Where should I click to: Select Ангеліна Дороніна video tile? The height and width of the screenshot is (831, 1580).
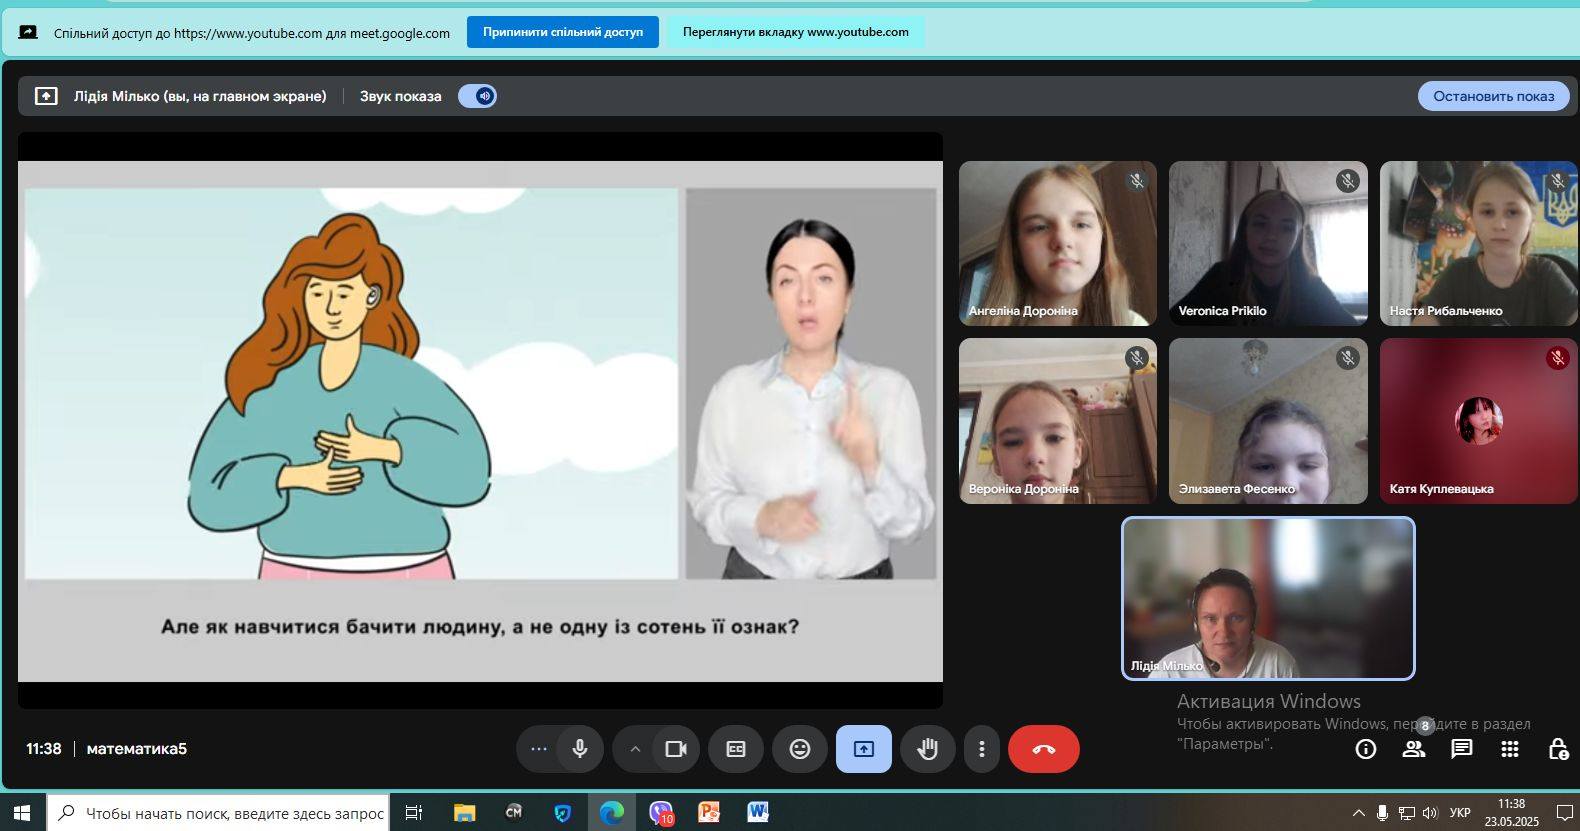[1058, 243]
